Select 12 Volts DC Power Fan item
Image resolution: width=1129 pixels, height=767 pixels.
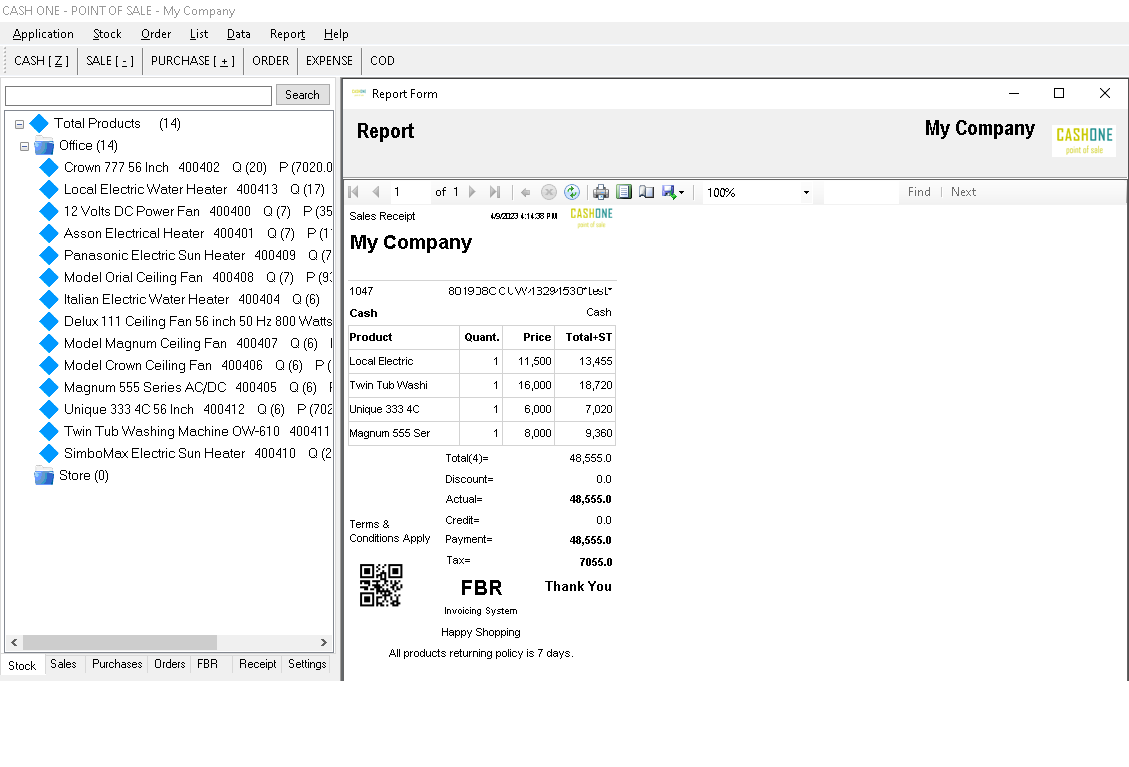(198, 212)
